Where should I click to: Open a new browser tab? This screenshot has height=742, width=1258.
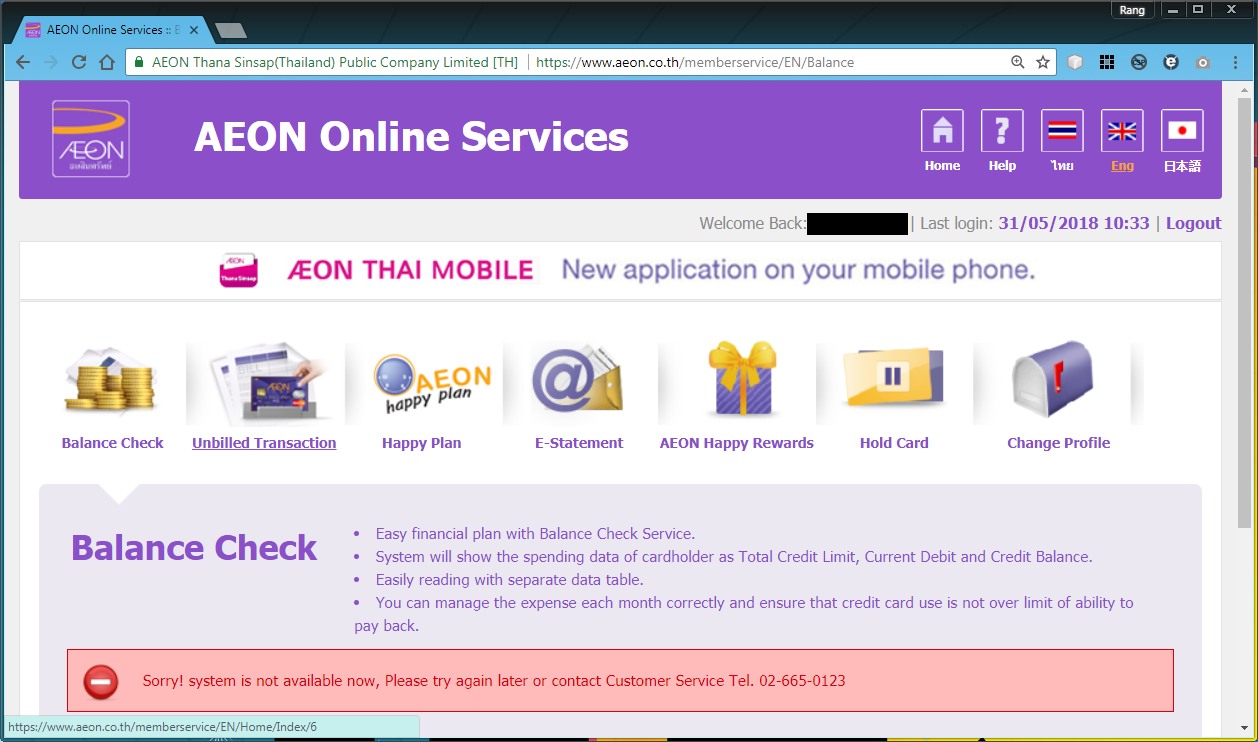coord(230,30)
